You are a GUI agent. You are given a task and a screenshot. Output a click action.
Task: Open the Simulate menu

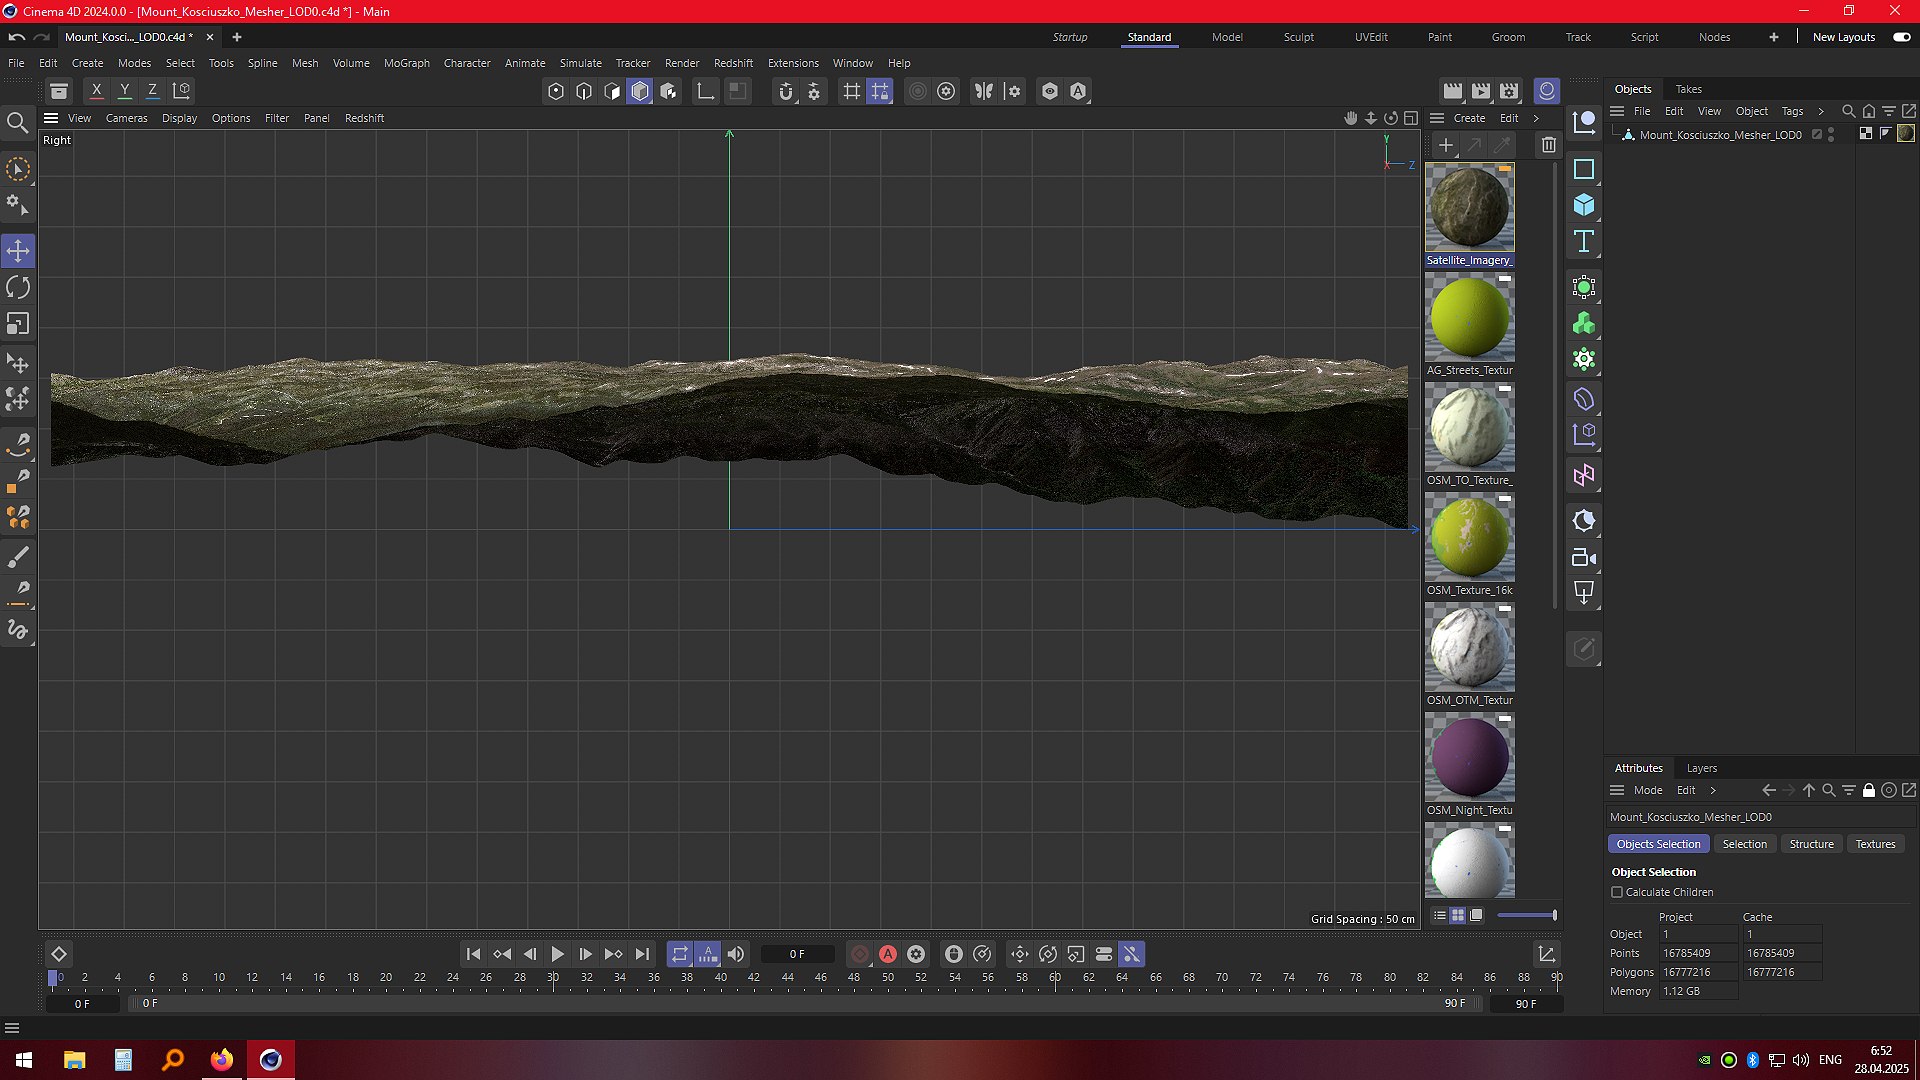click(x=580, y=63)
